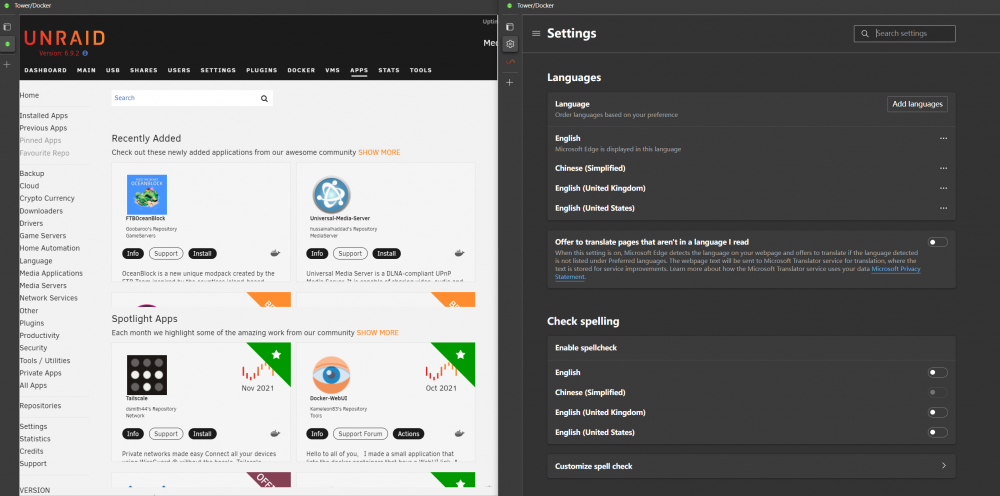Image resolution: width=1000 pixels, height=496 pixels.
Task: Select the green dot tab in left sidebar
Action: (7, 44)
